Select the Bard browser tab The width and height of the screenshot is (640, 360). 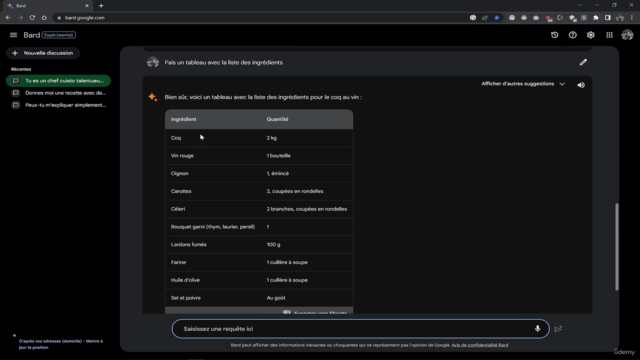click(x=47, y=6)
